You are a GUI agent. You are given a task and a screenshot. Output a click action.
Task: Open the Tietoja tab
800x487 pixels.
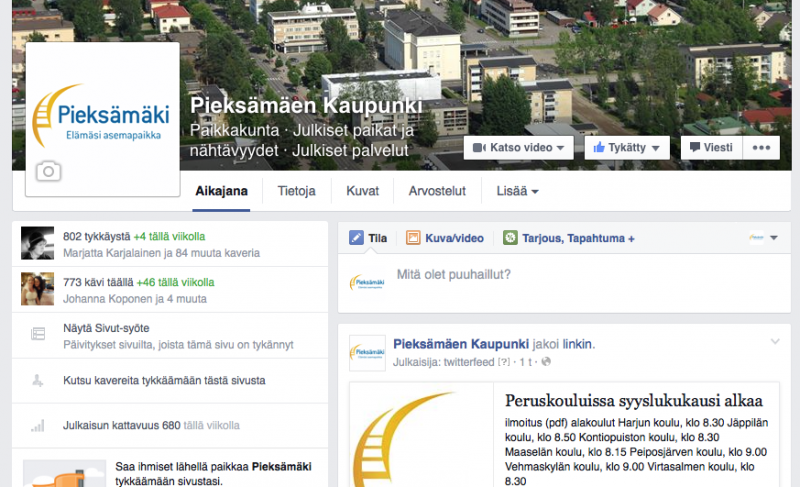tap(296, 191)
